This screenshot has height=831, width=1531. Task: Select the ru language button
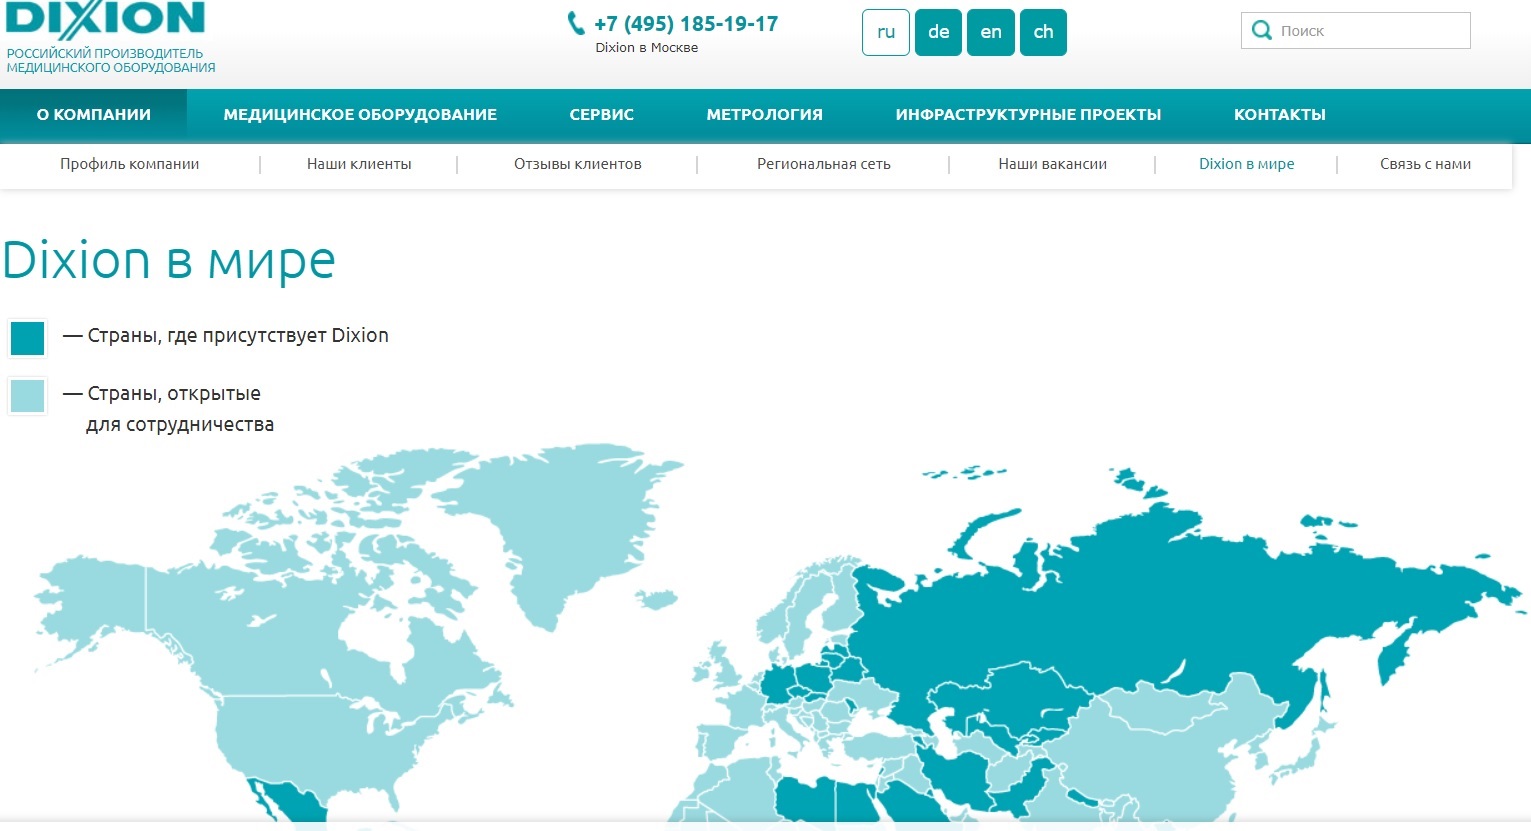click(x=886, y=32)
